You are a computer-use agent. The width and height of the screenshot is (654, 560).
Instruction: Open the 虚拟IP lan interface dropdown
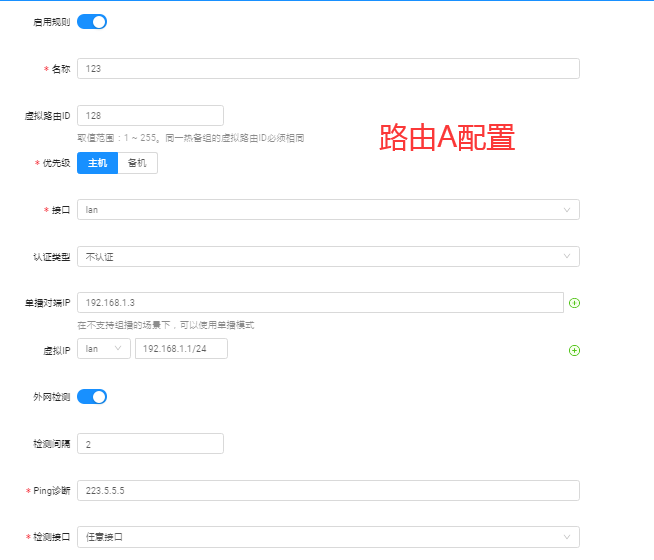[x=104, y=349]
